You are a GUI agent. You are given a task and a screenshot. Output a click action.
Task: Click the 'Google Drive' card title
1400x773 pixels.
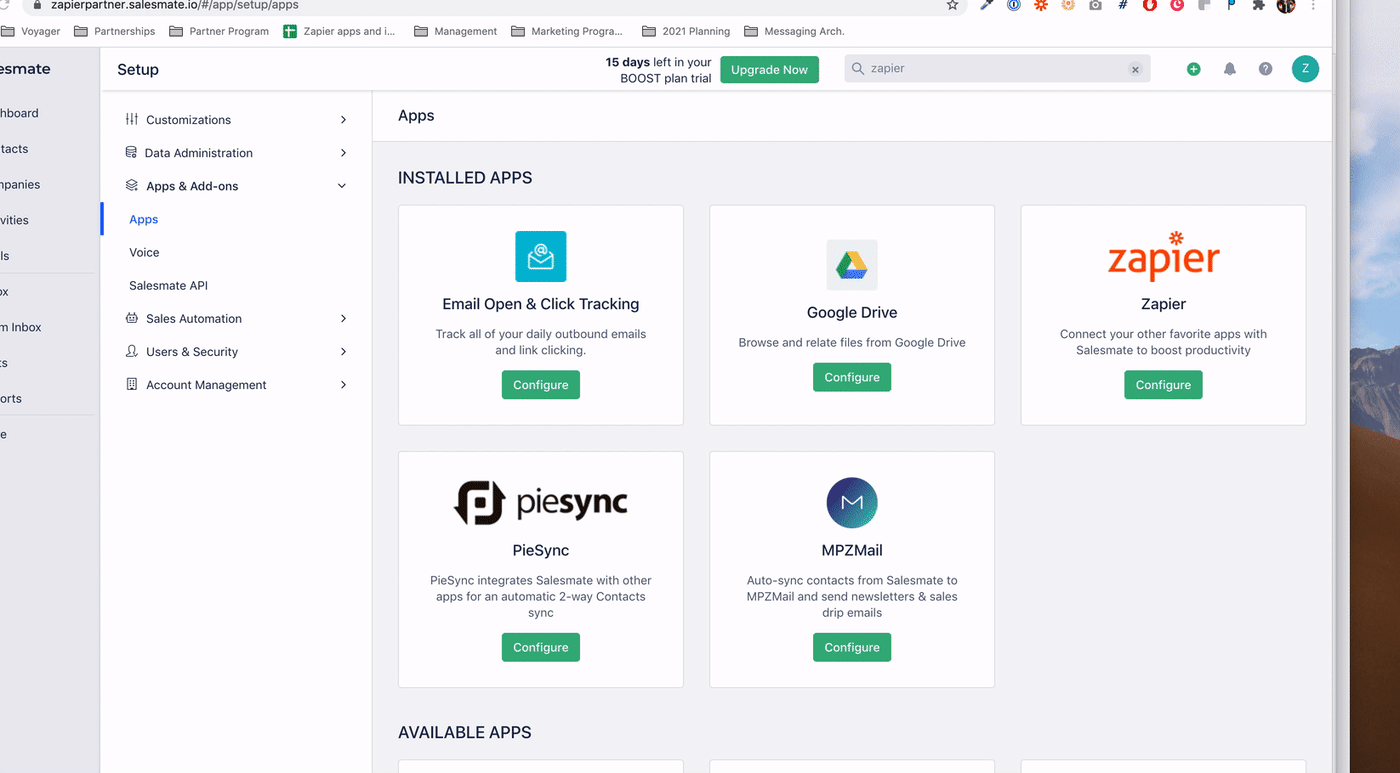click(852, 312)
